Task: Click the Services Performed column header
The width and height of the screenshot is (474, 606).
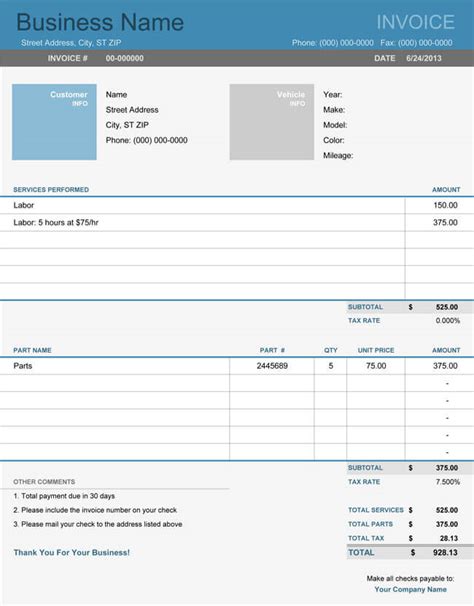Action: 51,190
